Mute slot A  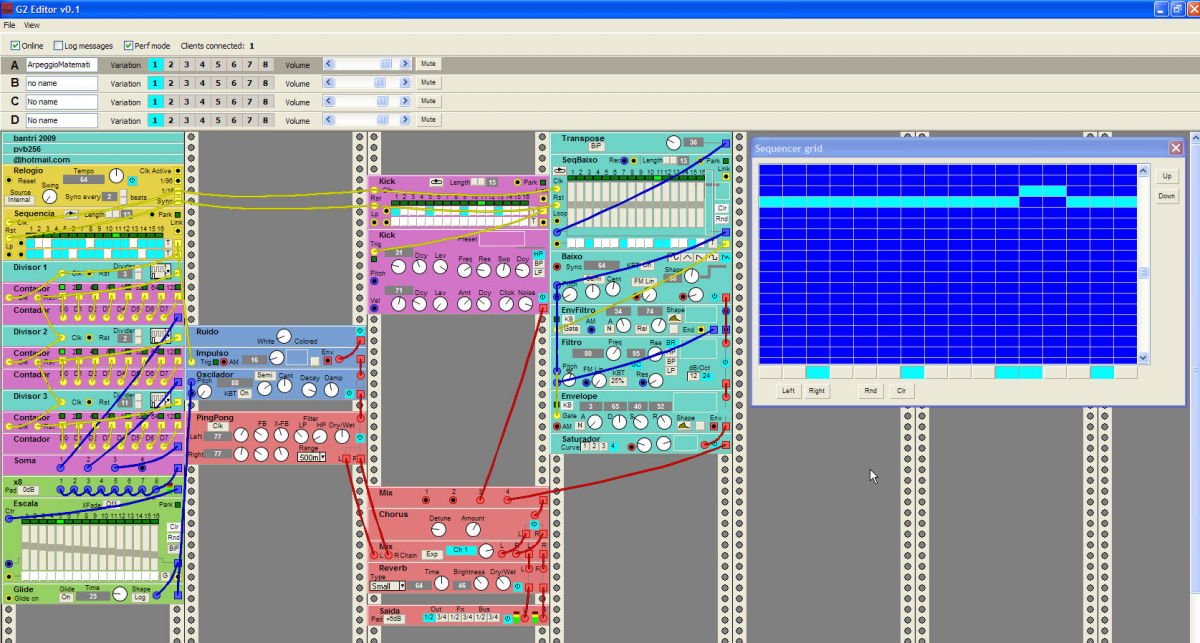[x=428, y=64]
